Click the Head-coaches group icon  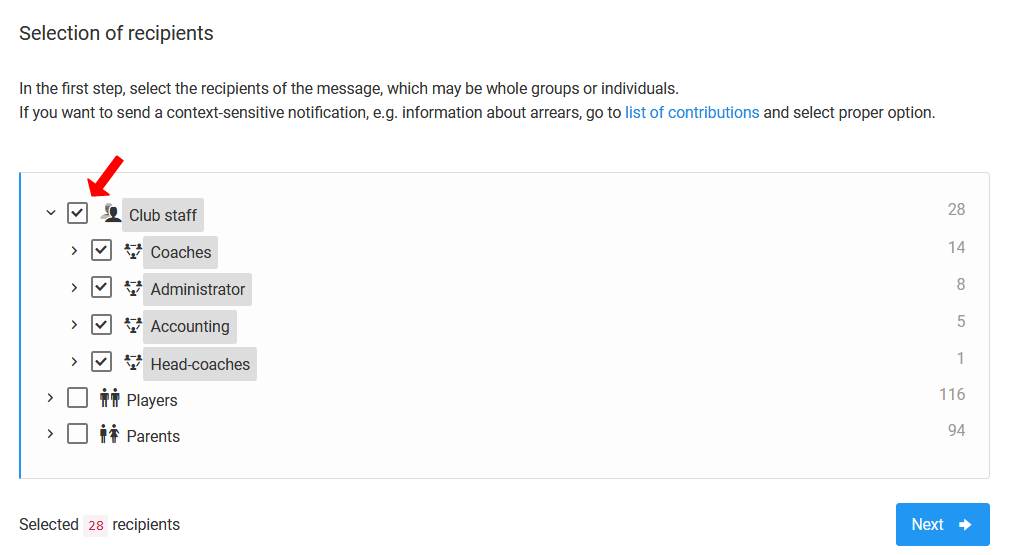(133, 362)
